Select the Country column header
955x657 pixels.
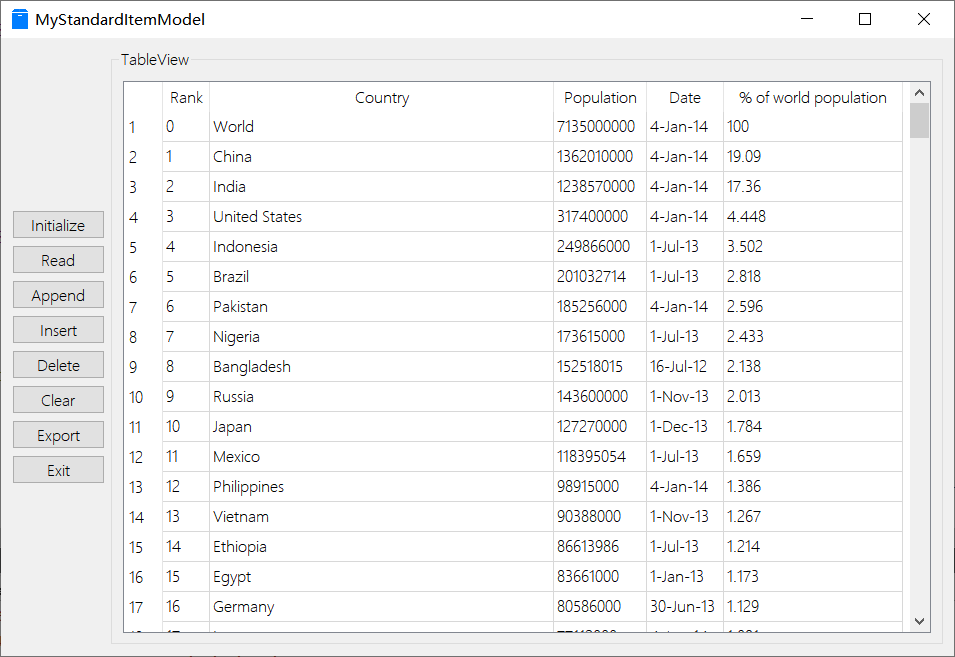(381, 97)
